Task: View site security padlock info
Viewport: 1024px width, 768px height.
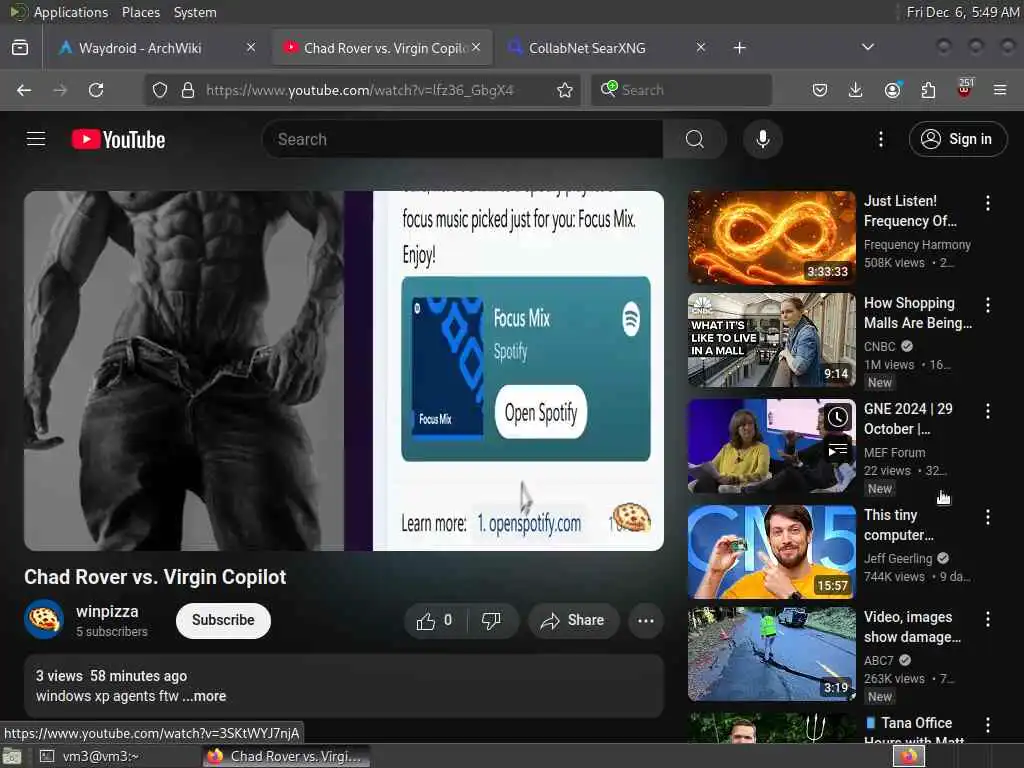Action: point(188,90)
